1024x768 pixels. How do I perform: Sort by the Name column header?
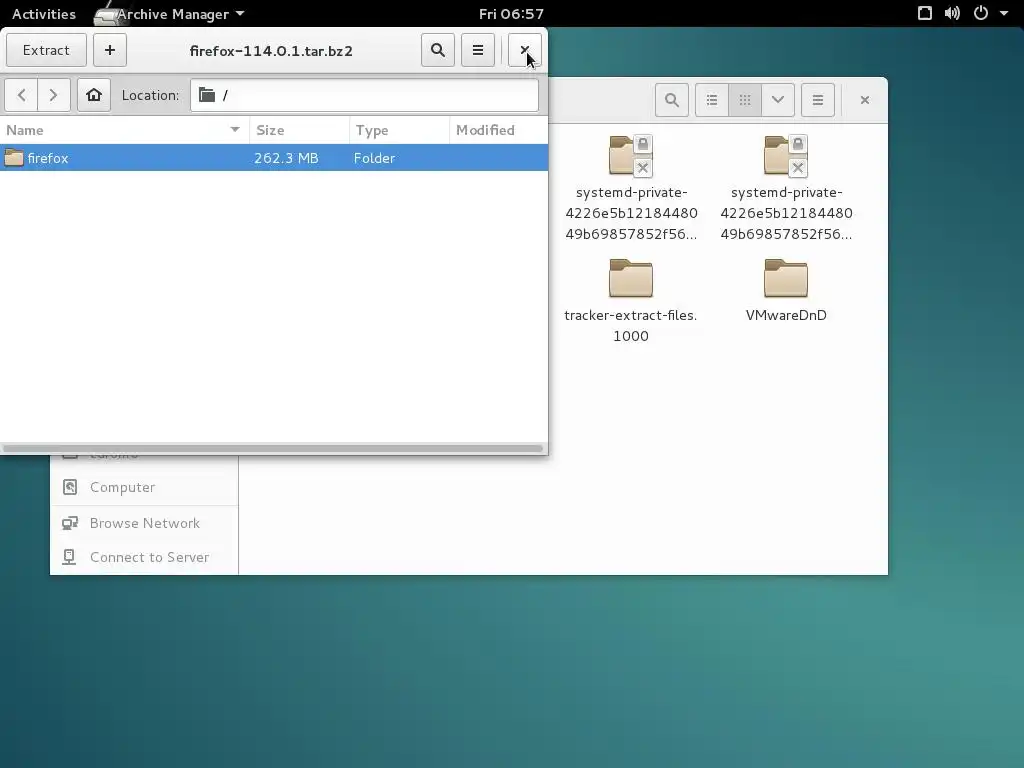pos(124,130)
